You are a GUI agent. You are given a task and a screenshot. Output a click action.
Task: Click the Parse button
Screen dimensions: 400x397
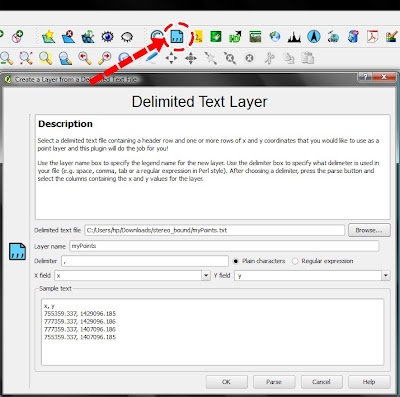pos(274,382)
